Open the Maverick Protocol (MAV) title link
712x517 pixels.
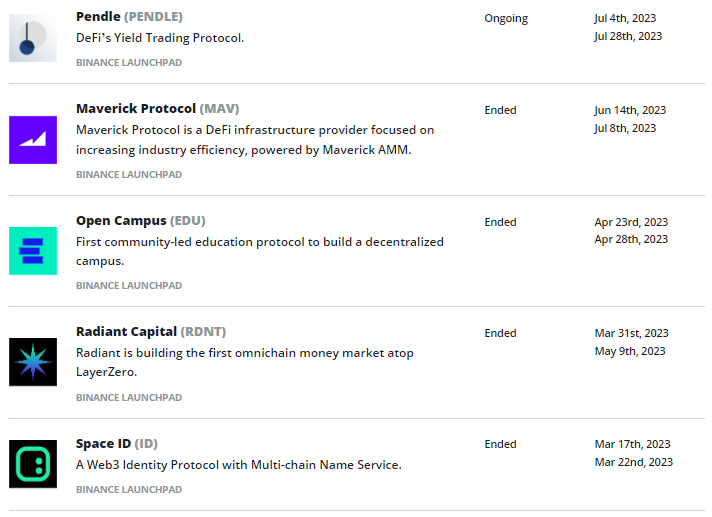[x=157, y=108]
